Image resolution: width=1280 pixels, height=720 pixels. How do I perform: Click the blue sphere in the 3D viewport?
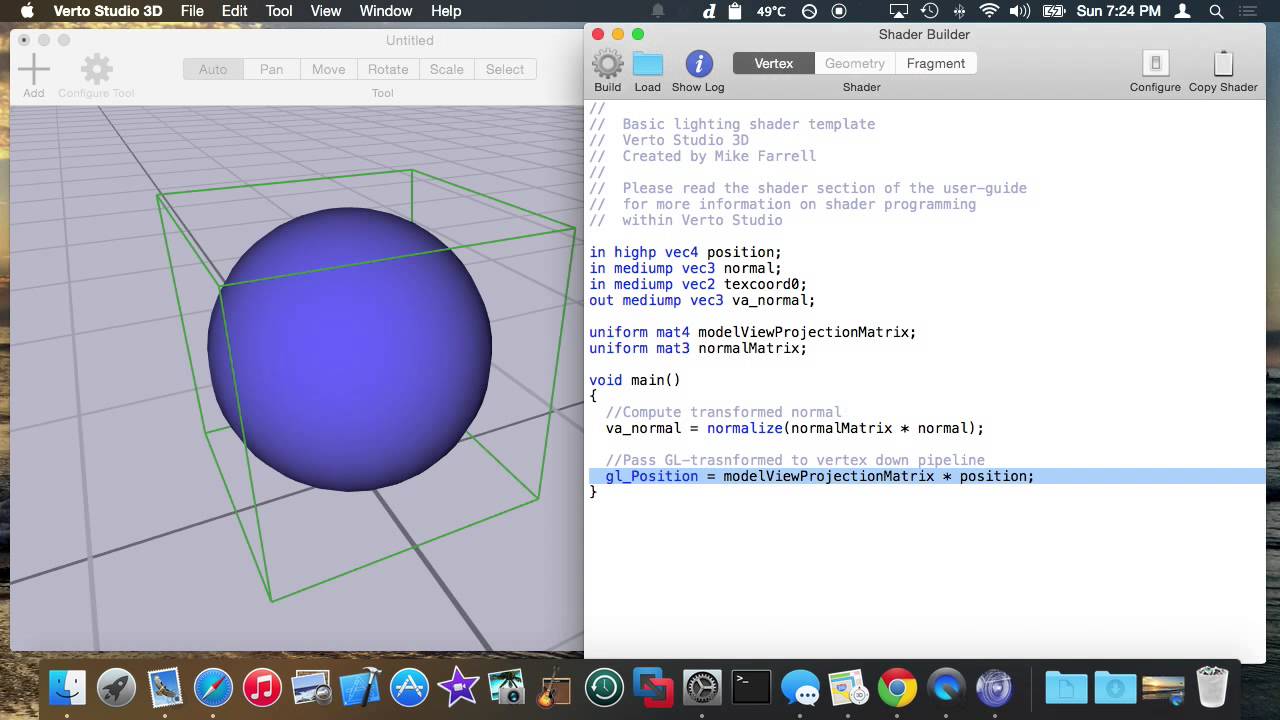pos(350,349)
